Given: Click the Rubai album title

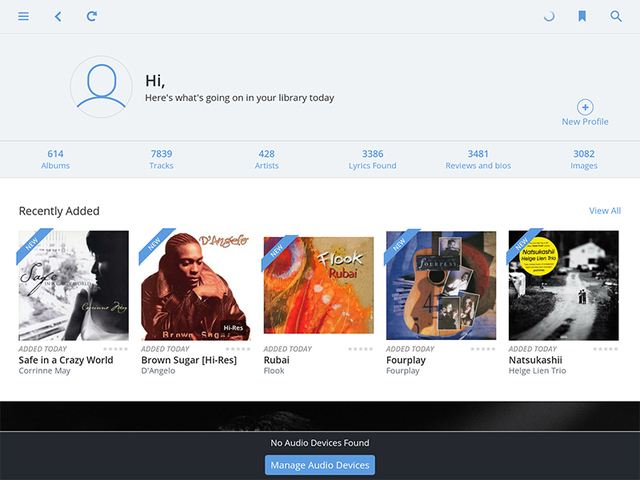Looking at the screenshot, I should coord(276,360).
